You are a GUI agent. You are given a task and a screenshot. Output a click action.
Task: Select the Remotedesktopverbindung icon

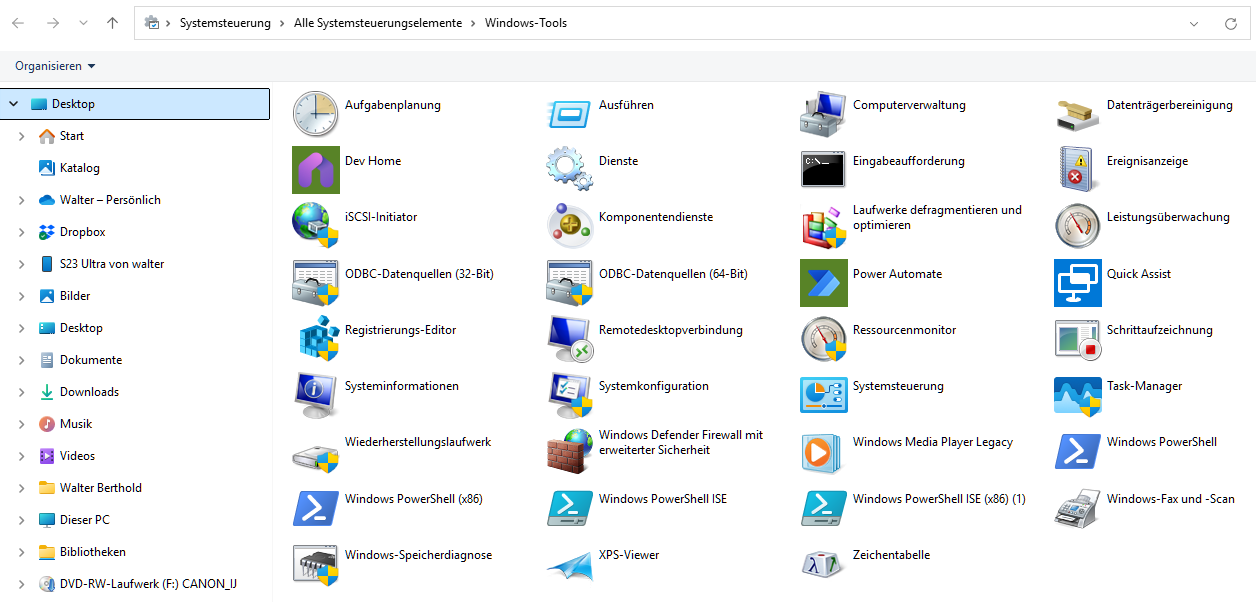click(570, 339)
